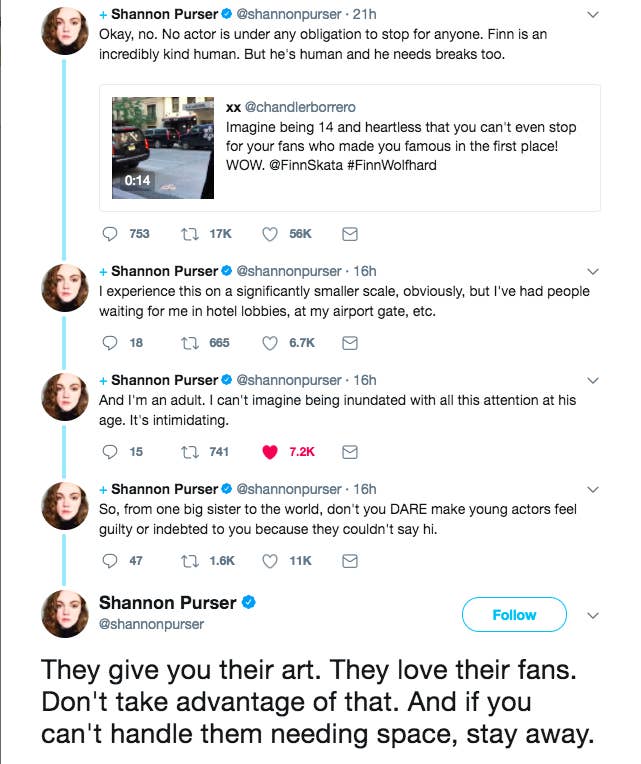Unlike the tweet with 7.2K likes

click(x=270, y=452)
